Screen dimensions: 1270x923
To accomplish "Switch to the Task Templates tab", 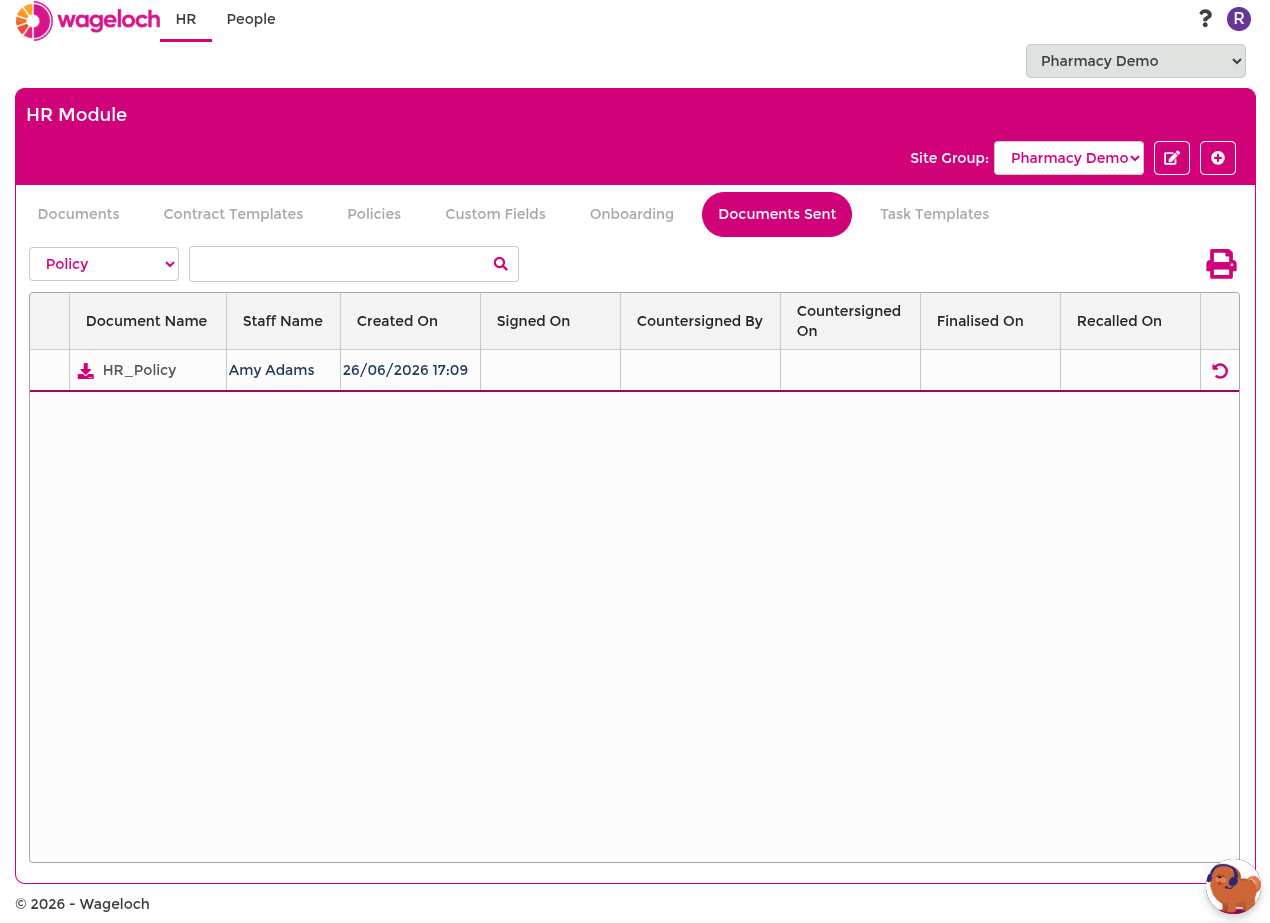I will [x=935, y=214].
